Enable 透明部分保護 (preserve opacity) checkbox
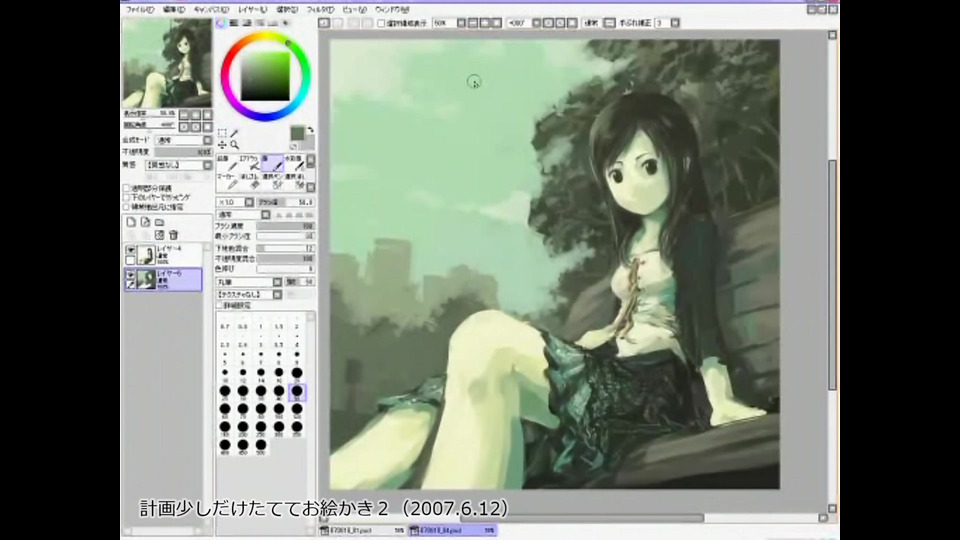Screen dimensions: 960x540 (x=127, y=189)
